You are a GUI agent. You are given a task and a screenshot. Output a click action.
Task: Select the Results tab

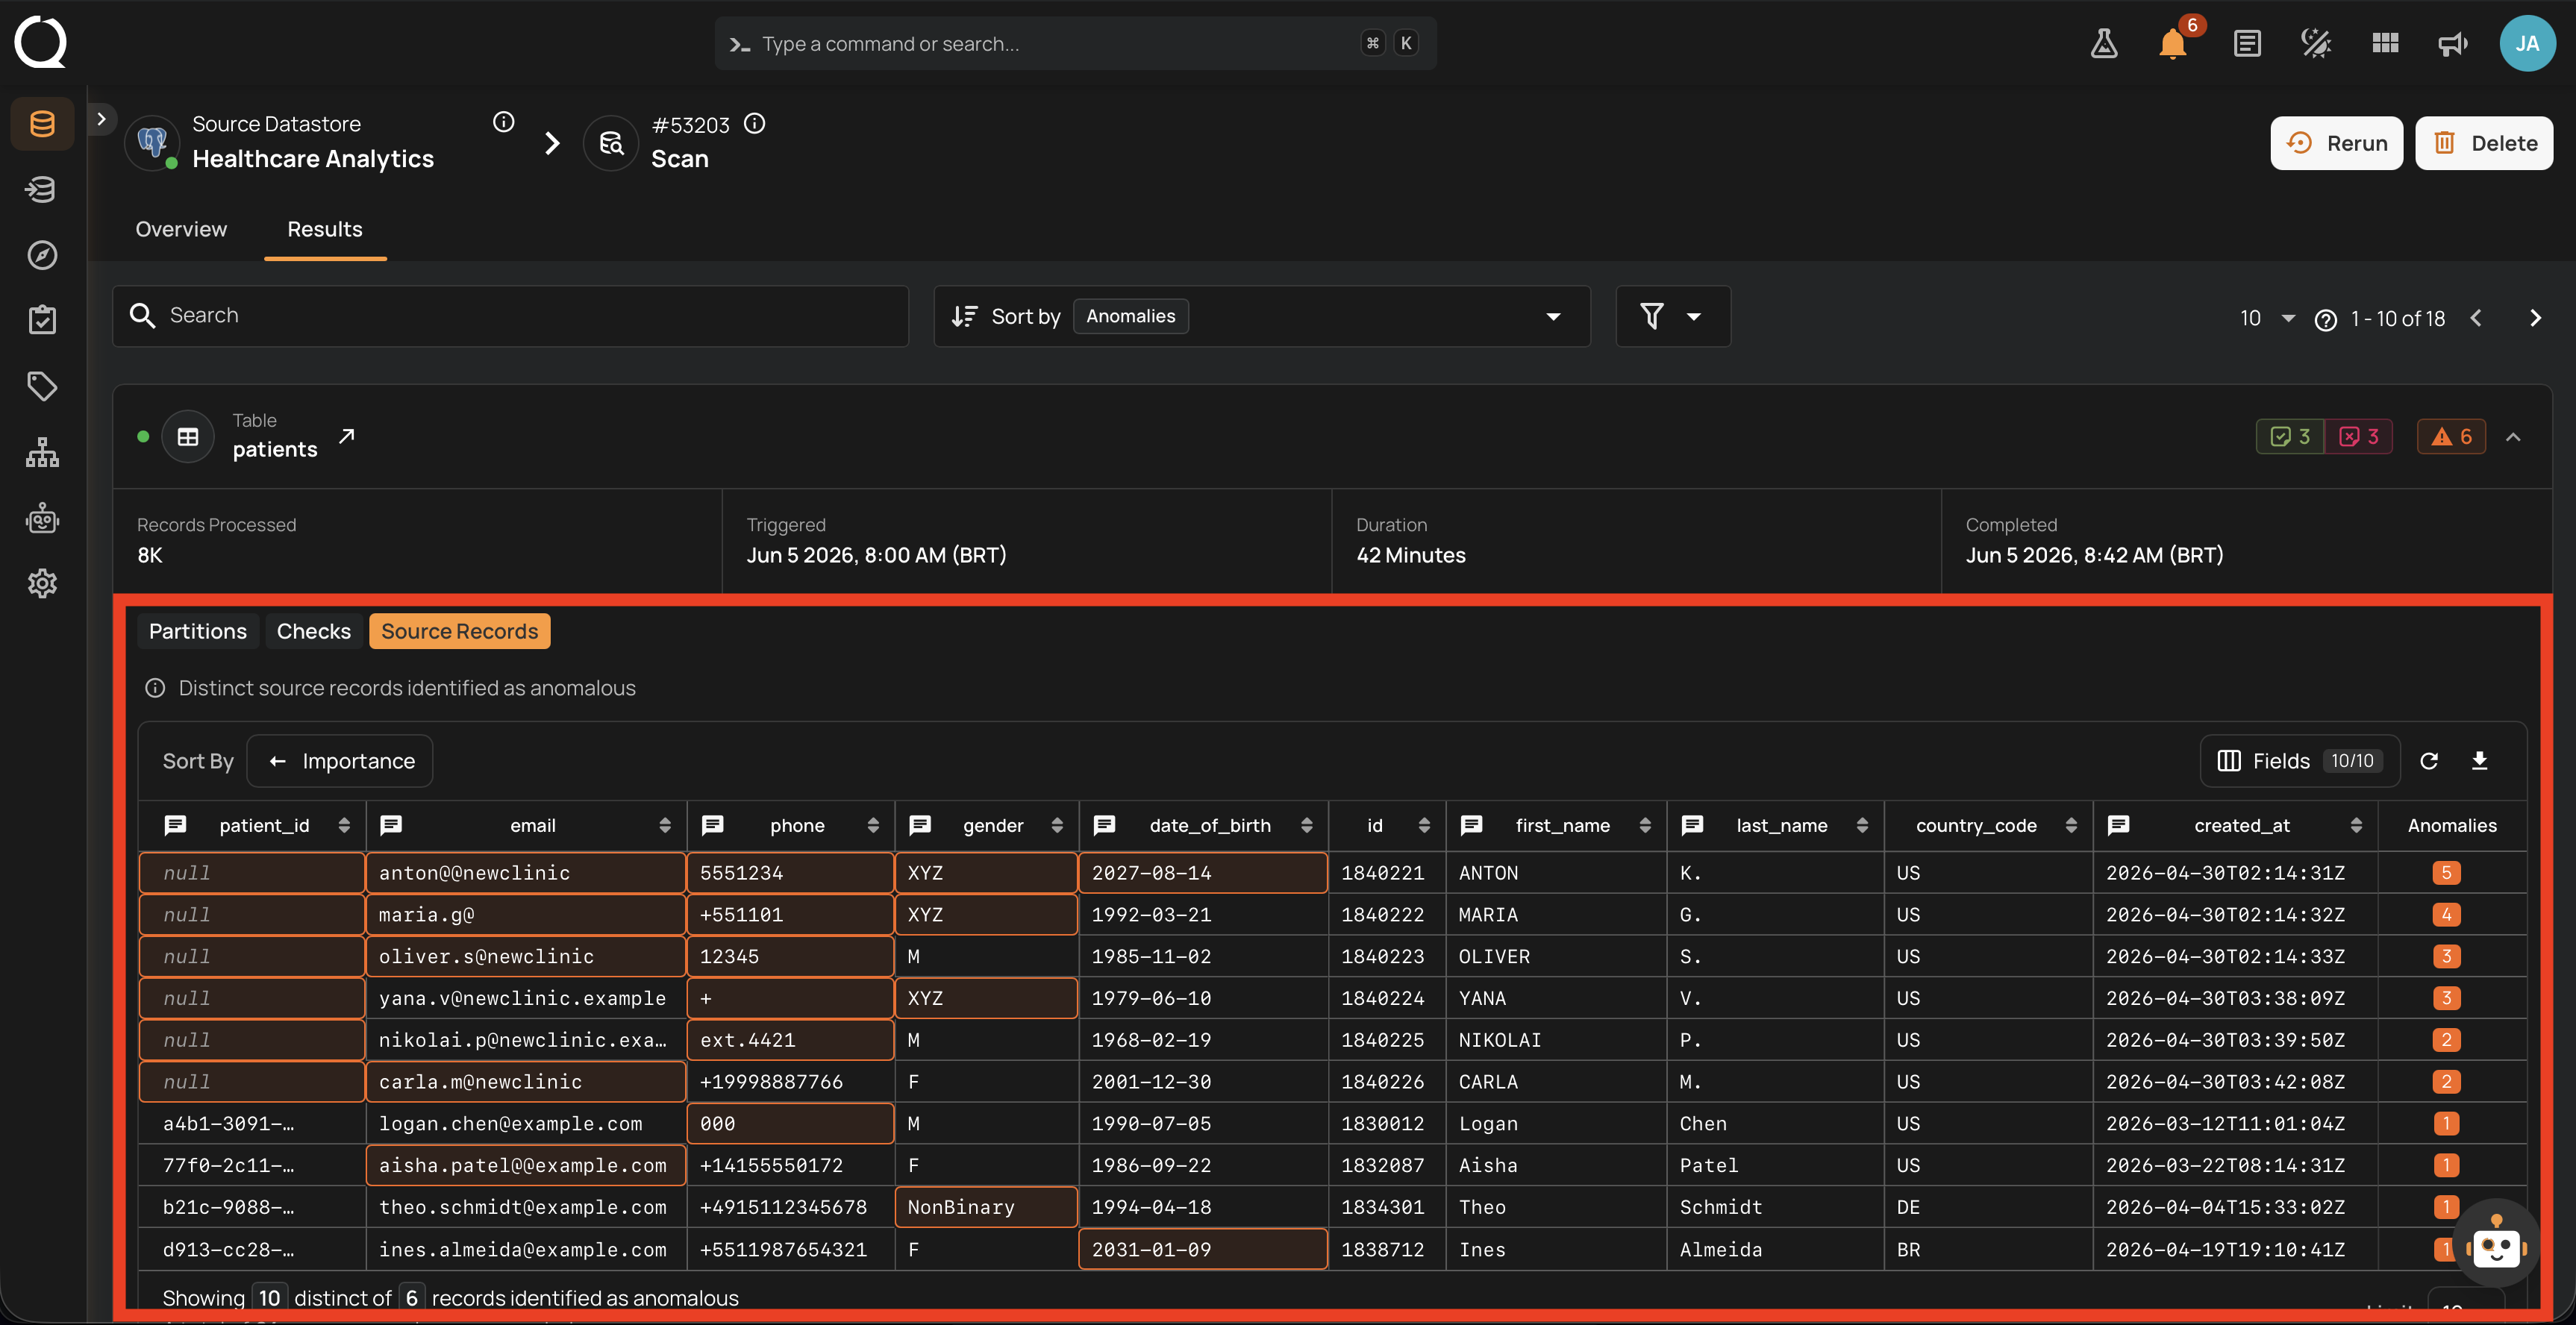point(325,229)
